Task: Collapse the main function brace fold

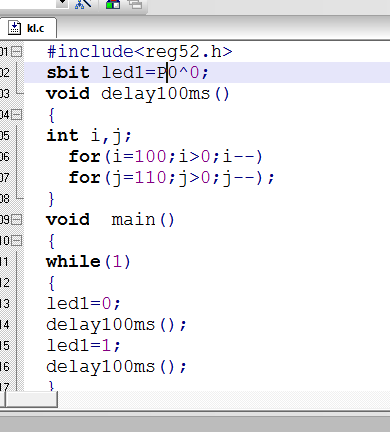Action: (17, 241)
